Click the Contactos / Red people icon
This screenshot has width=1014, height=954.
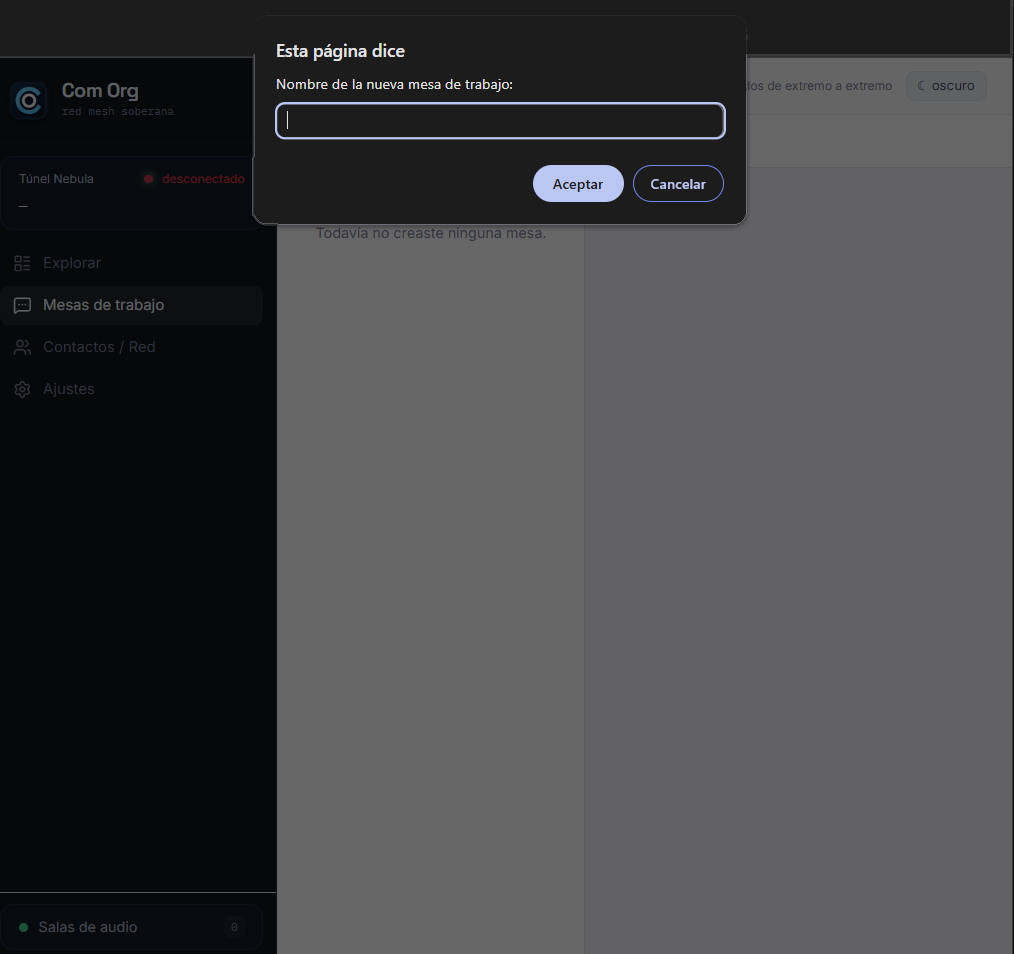point(23,347)
